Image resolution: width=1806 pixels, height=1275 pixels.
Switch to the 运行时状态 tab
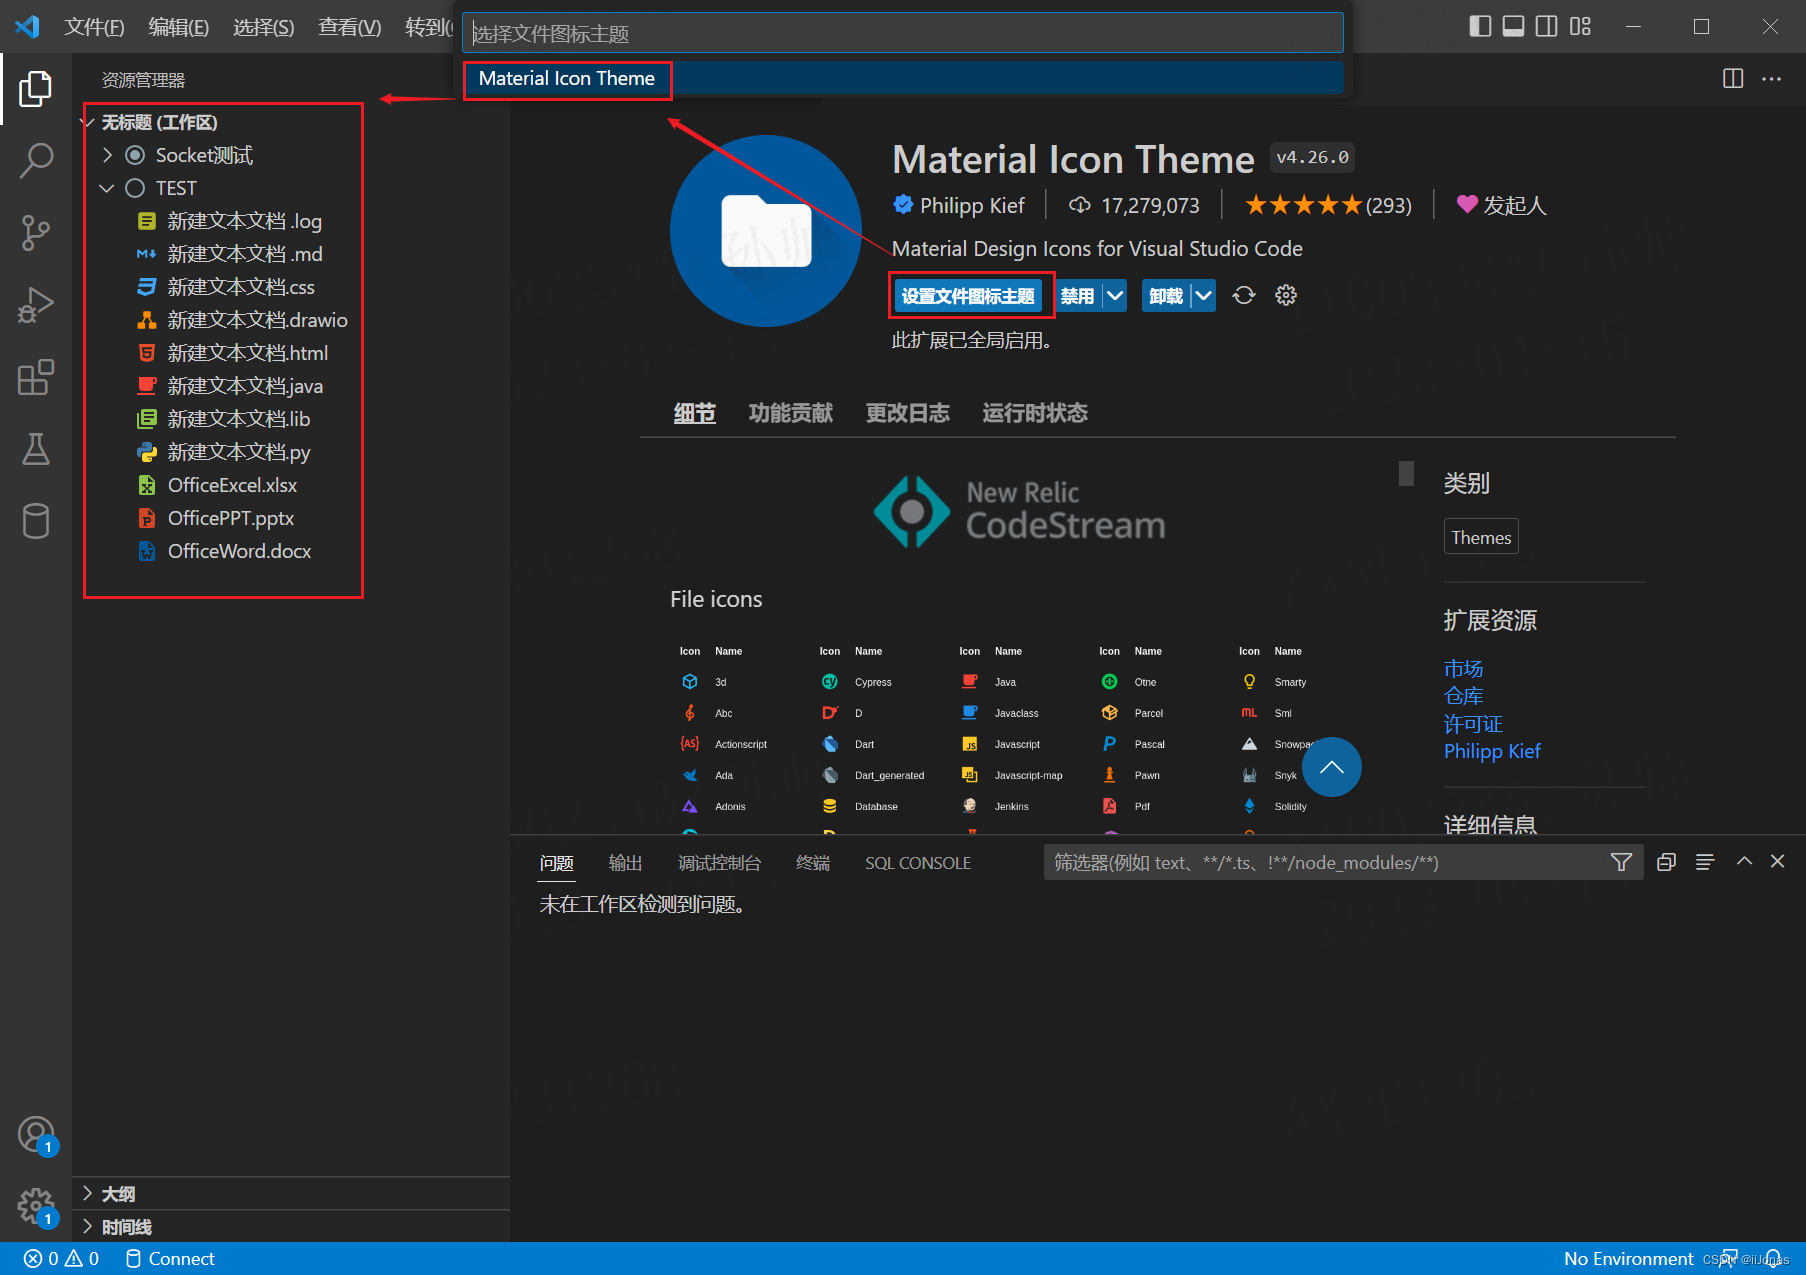(x=1035, y=412)
